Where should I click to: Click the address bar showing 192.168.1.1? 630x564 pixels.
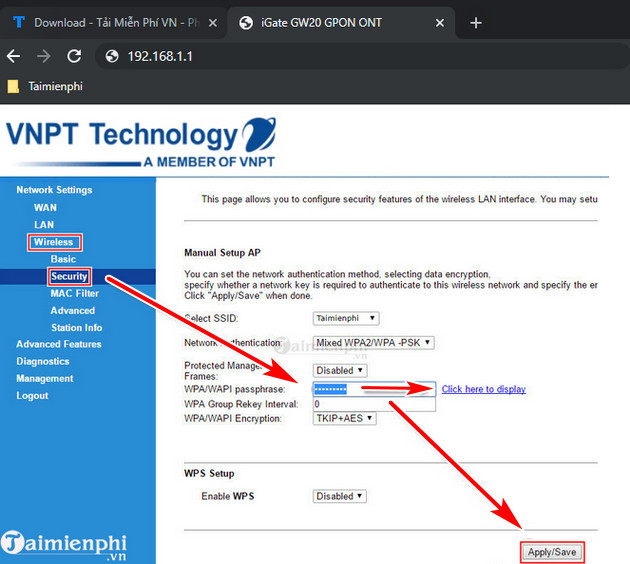click(362, 56)
